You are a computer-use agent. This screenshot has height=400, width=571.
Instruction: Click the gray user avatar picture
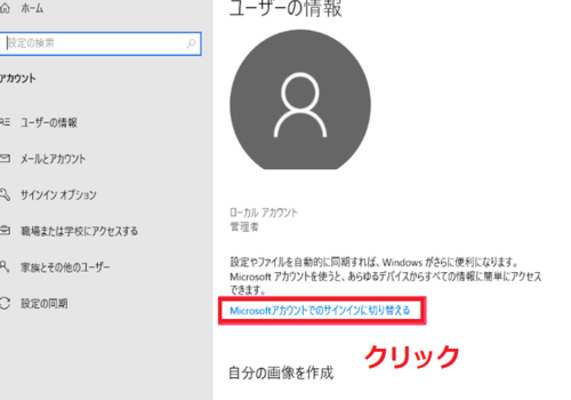point(300,99)
